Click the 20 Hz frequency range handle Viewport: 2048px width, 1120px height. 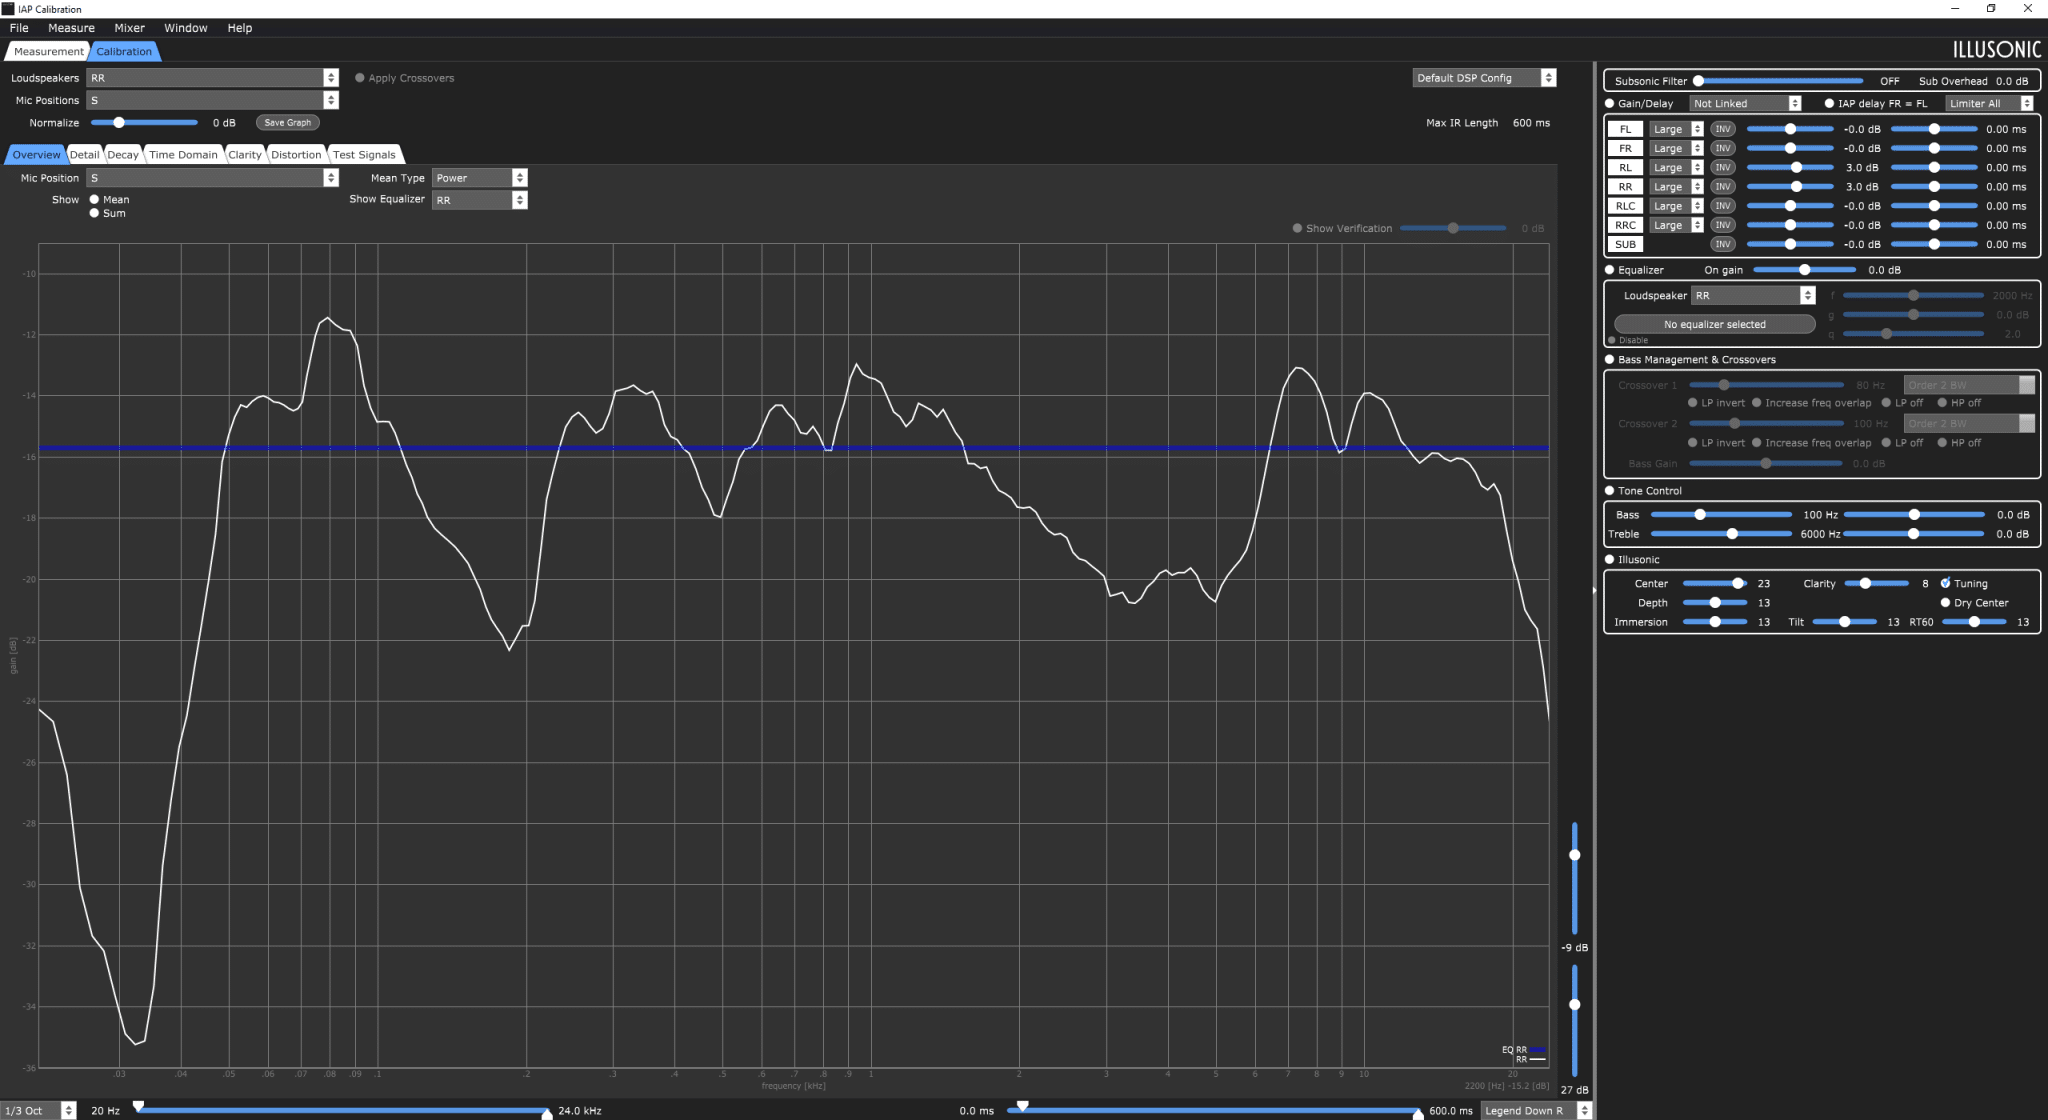pos(138,1107)
